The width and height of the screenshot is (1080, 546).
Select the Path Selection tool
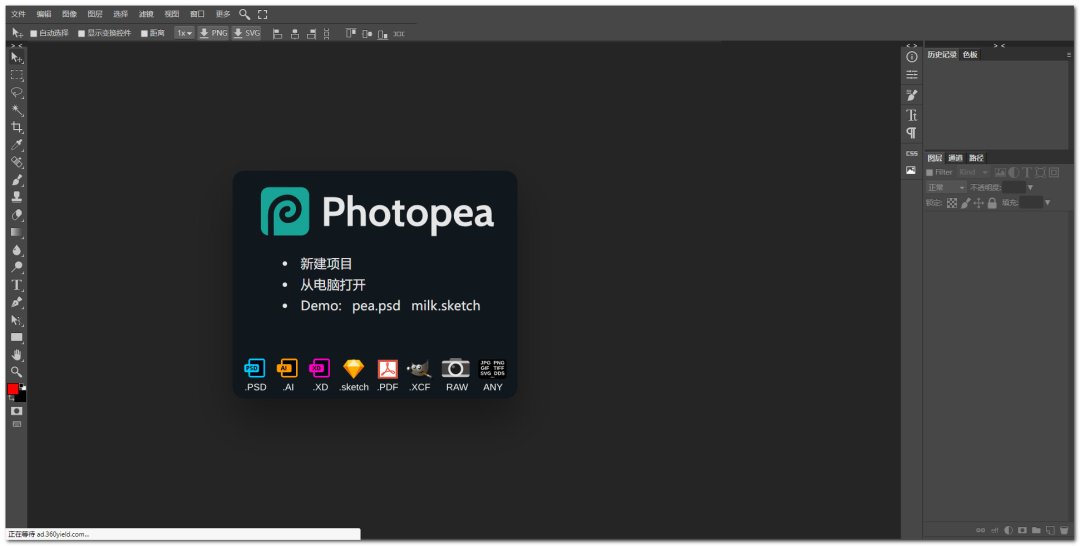click(x=17, y=320)
